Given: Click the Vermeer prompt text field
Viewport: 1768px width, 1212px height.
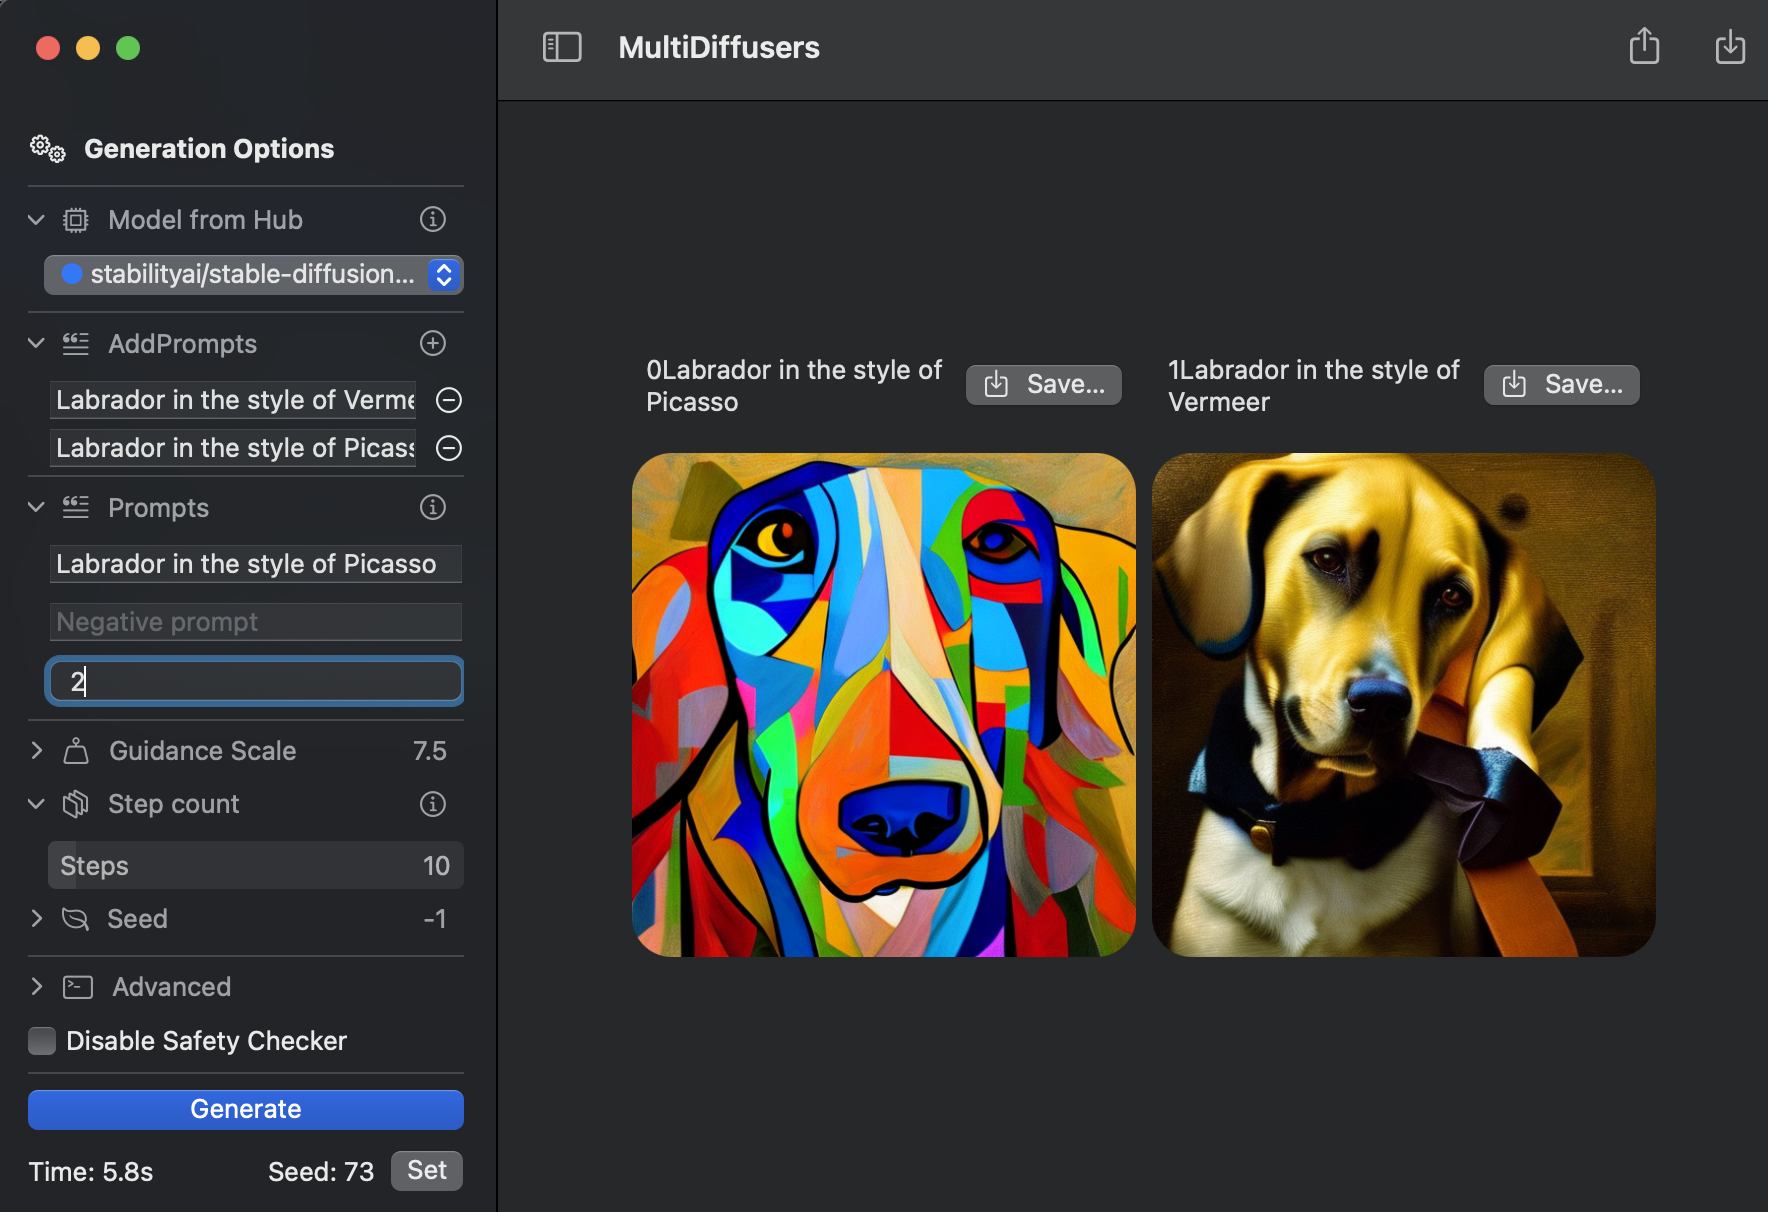Looking at the screenshot, I should [233, 400].
